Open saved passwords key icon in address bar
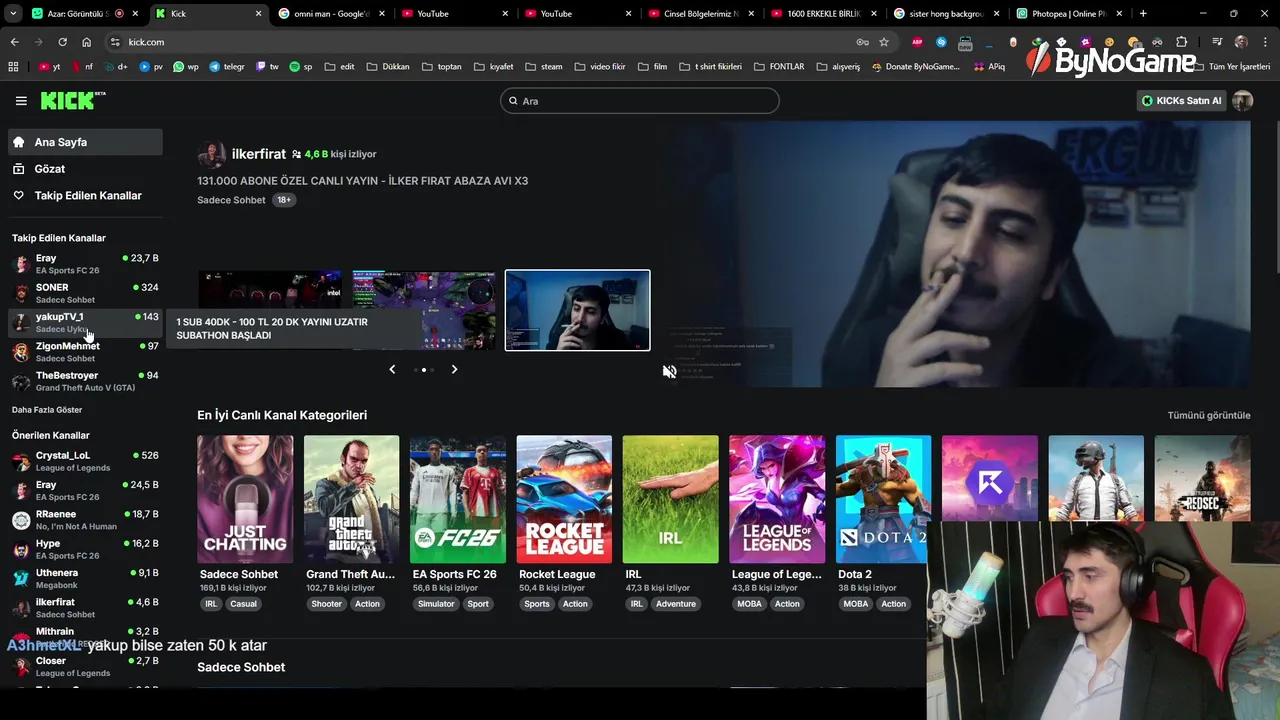This screenshot has width=1280, height=720. [862, 42]
